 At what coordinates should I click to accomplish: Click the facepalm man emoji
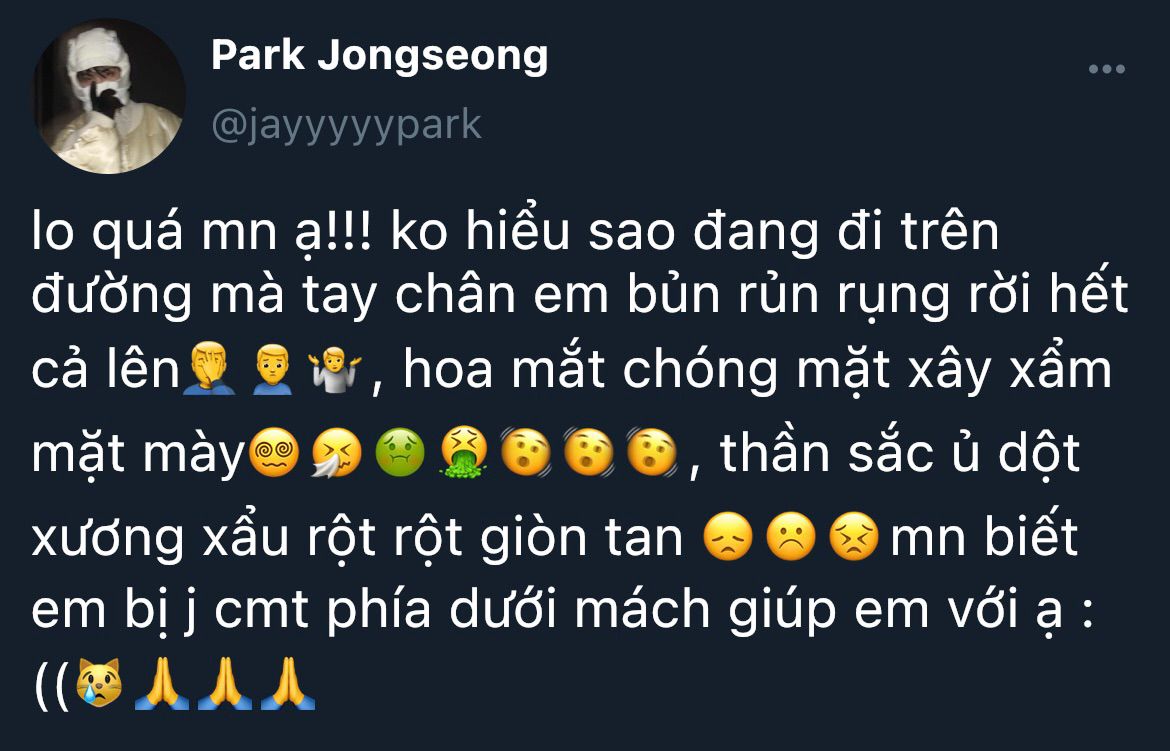(x=209, y=368)
